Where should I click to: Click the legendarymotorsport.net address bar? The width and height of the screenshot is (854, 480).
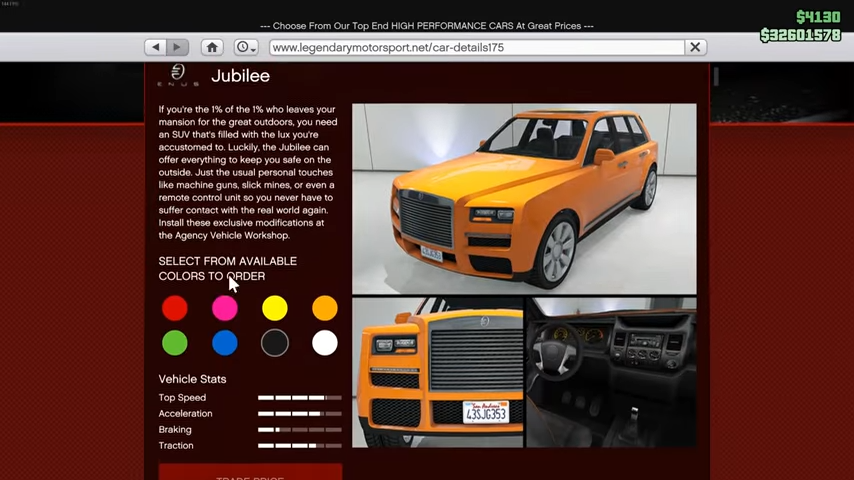pyautogui.click(x=477, y=47)
